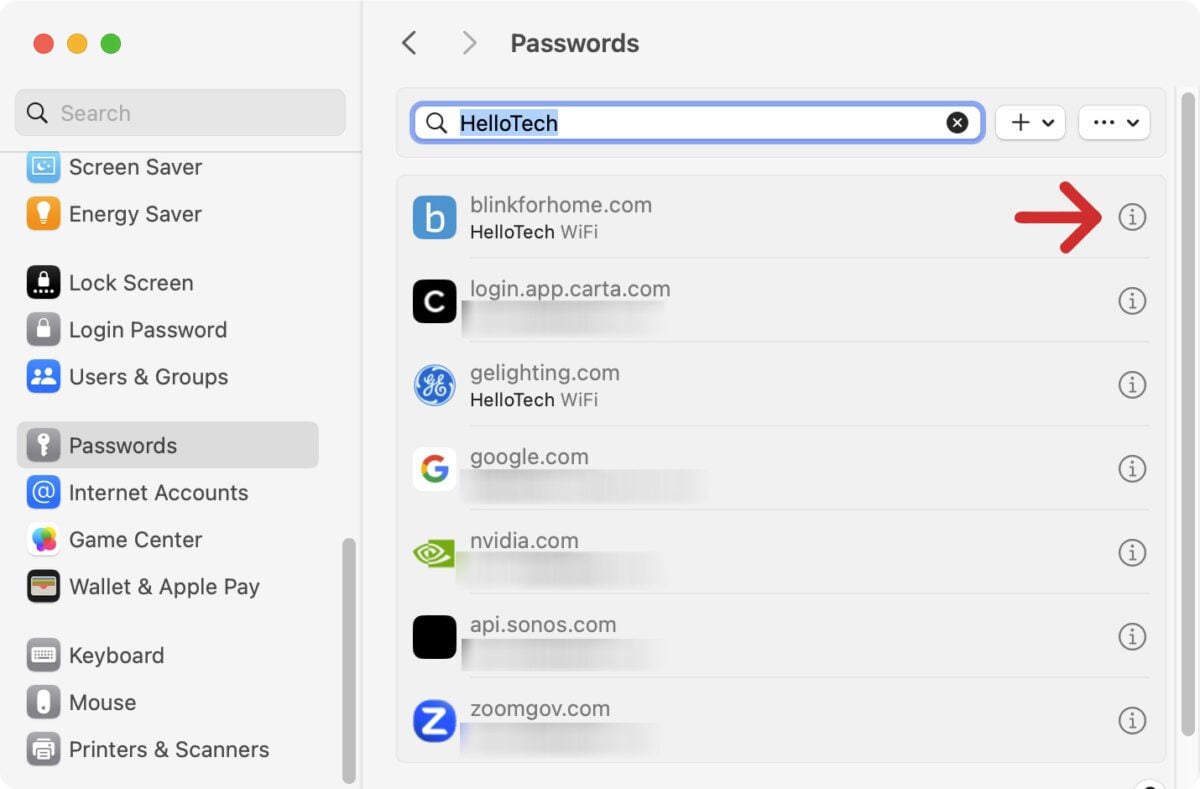Click the blinkforhome.com site icon
Image resolution: width=1200 pixels, height=789 pixels.
point(433,216)
